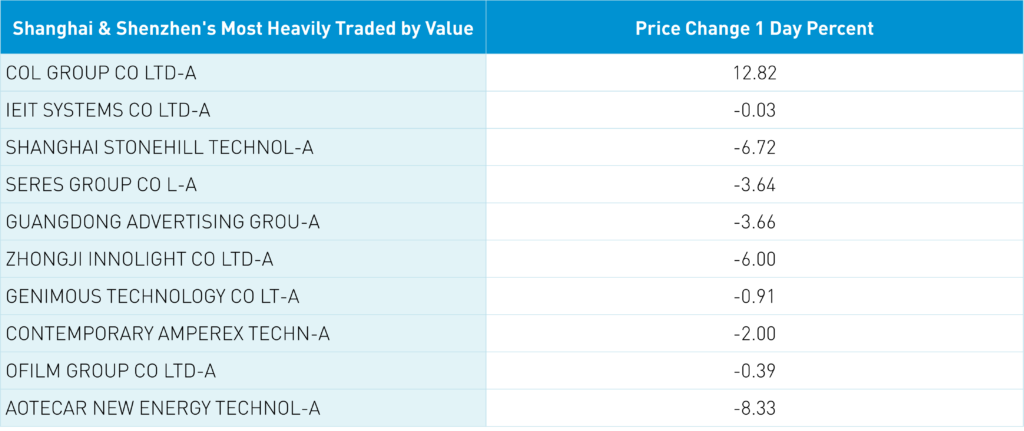Image resolution: width=1024 pixels, height=431 pixels.
Task: Select the -2.00 price change cell
Action: point(754,334)
